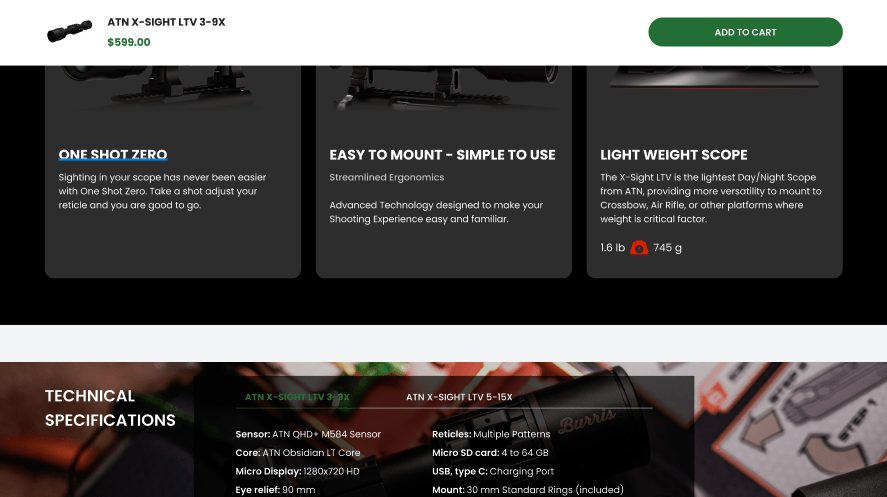Viewport: 887px width, 497px height.
Task: Select the ATN X-Sight LTV 3-9X tab
Action: [297, 397]
